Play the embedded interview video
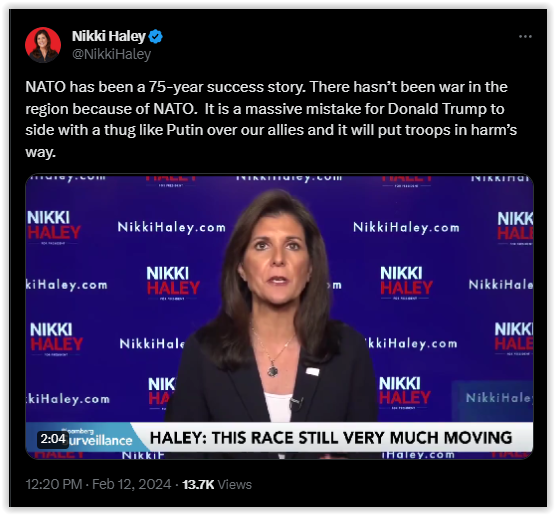The image size is (555, 515). tap(279, 317)
